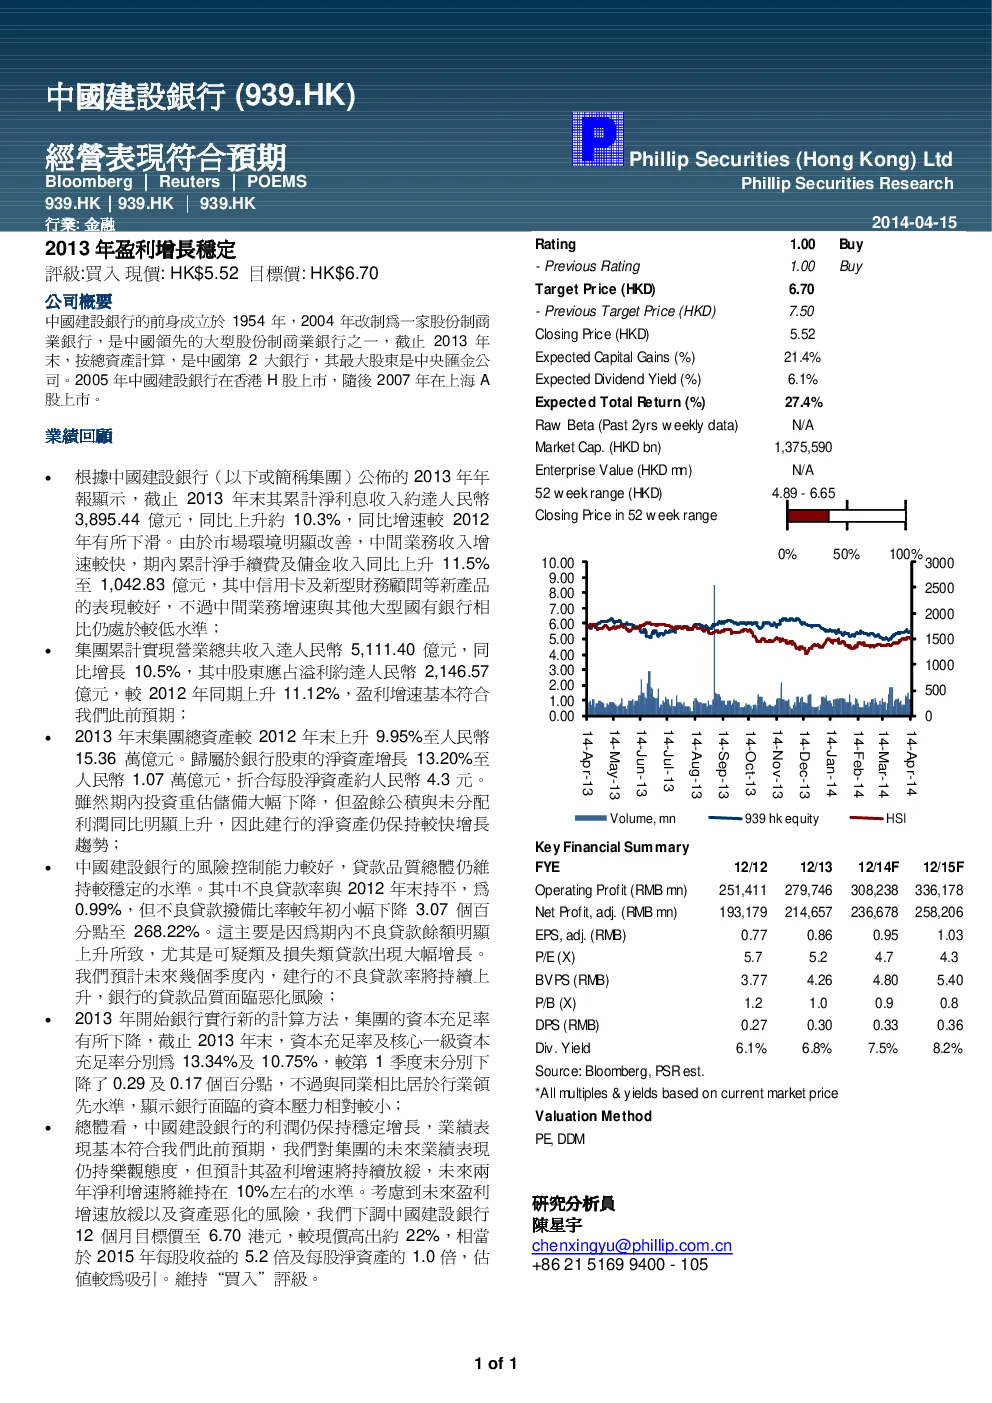
Task: Click the 14-Oct-13 axis label on chart
Action: click(x=750, y=763)
